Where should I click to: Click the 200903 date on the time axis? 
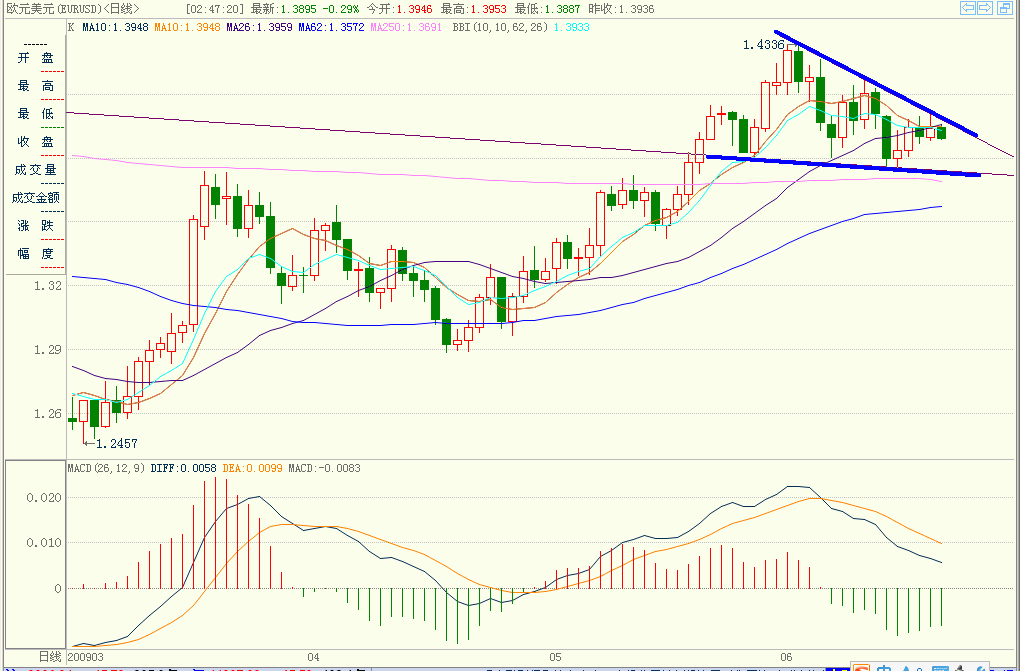point(87,657)
